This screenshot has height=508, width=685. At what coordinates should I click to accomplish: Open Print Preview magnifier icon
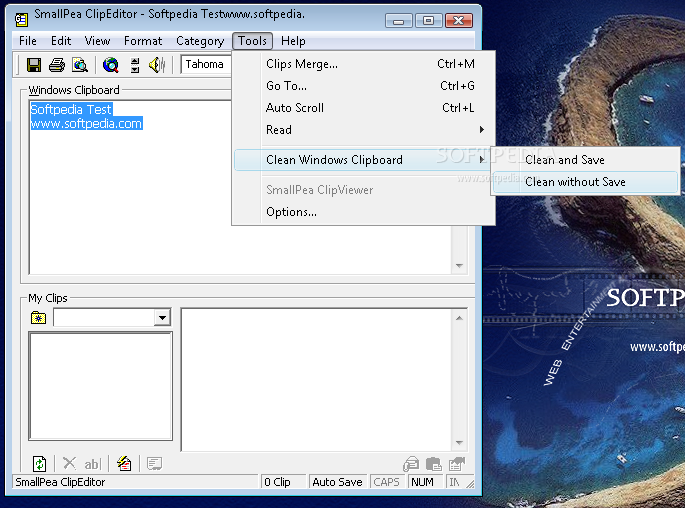tap(80, 65)
